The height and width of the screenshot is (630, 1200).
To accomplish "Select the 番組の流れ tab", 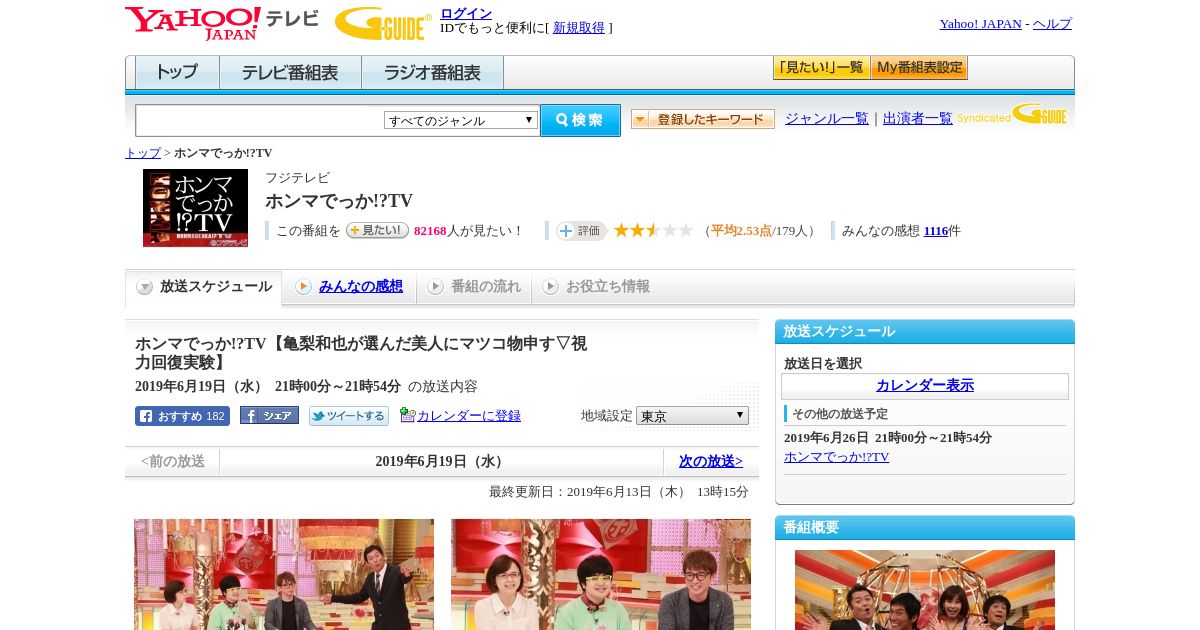I will click(x=474, y=287).
